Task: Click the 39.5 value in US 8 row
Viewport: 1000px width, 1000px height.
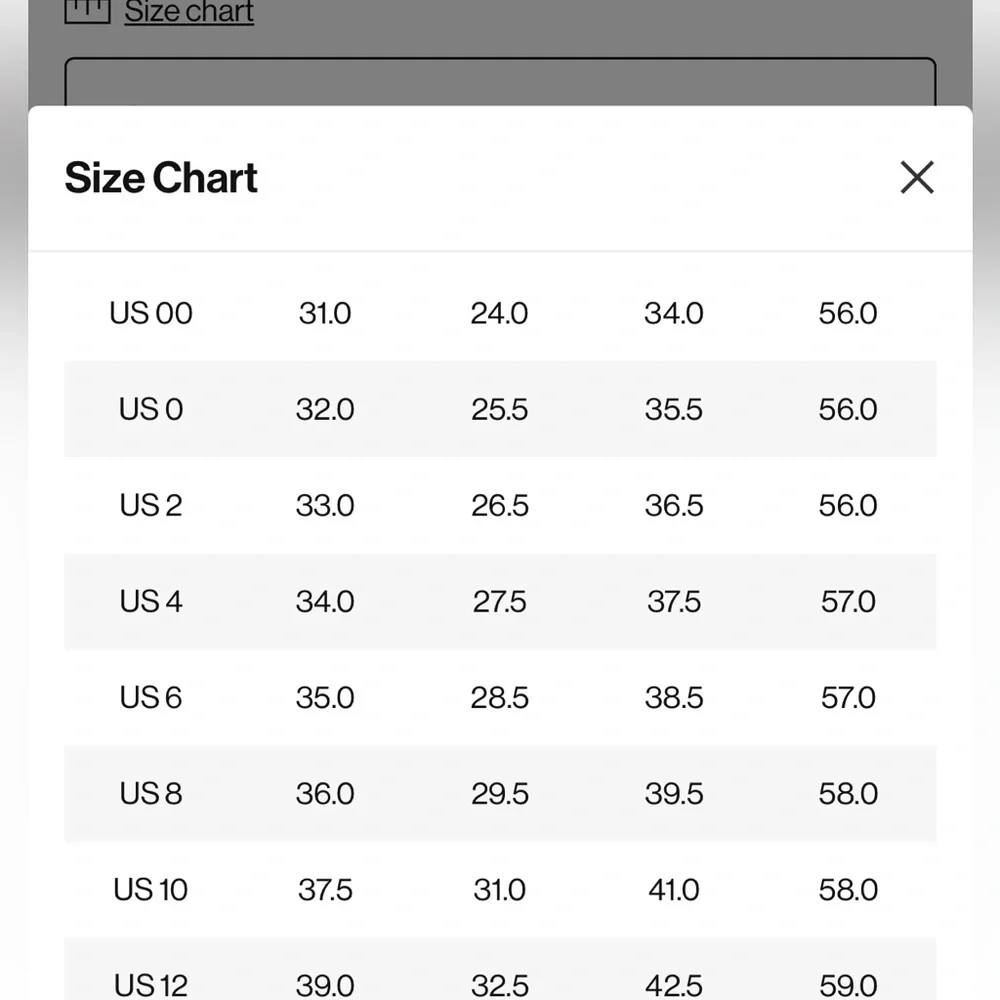Action: [673, 793]
